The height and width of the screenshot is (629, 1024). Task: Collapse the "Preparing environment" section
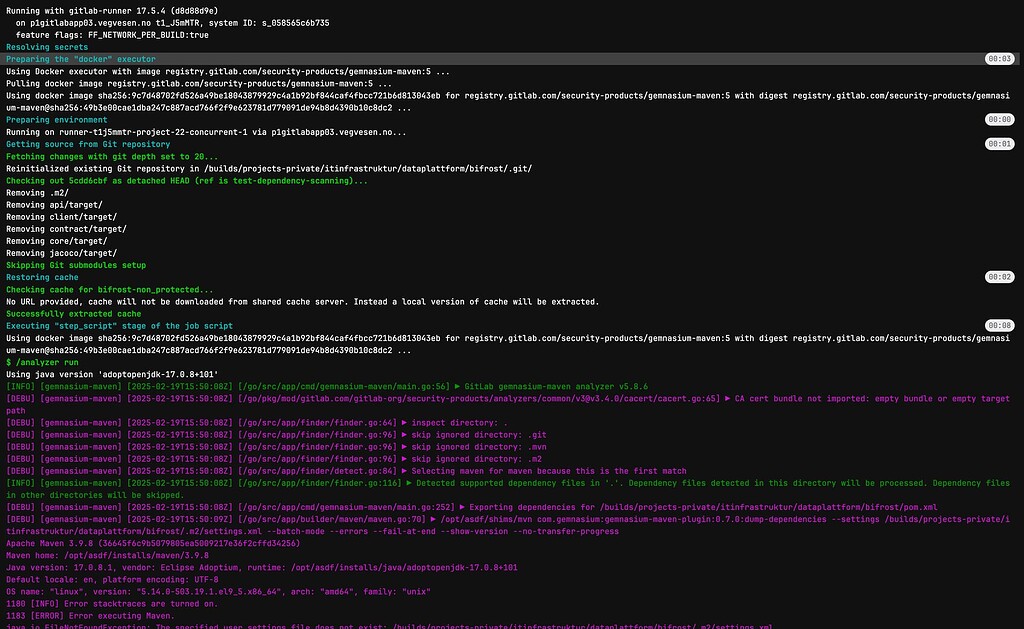(x=60, y=119)
